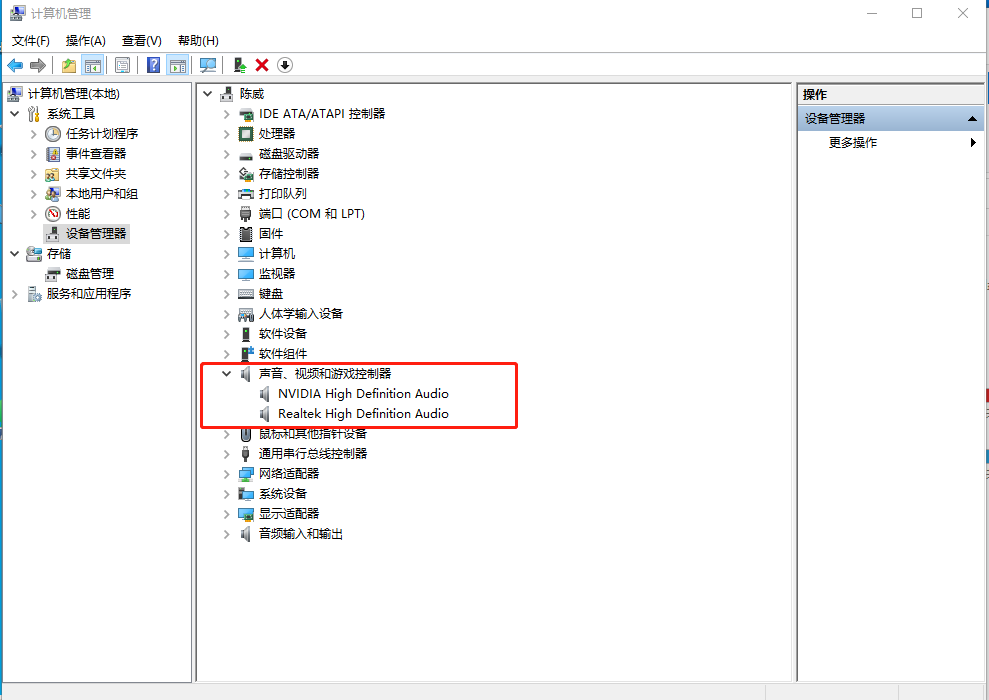This screenshot has height=700, width=989.
Task: Toggle the show/hide action pane button
Action: pyautogui.click(x=178, y=65)
